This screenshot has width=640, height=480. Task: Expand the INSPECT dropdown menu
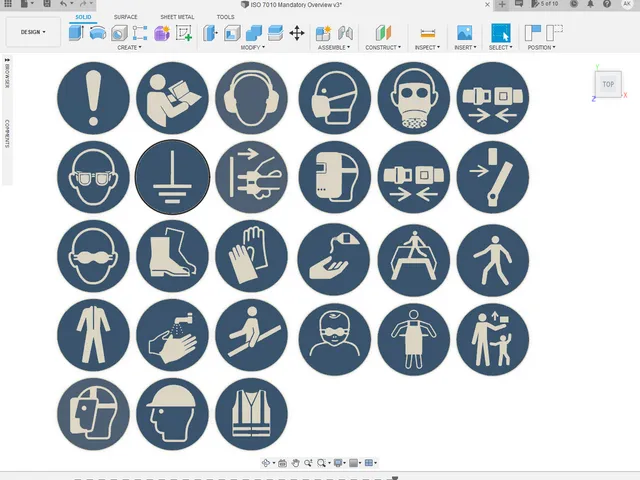point(427,47)
